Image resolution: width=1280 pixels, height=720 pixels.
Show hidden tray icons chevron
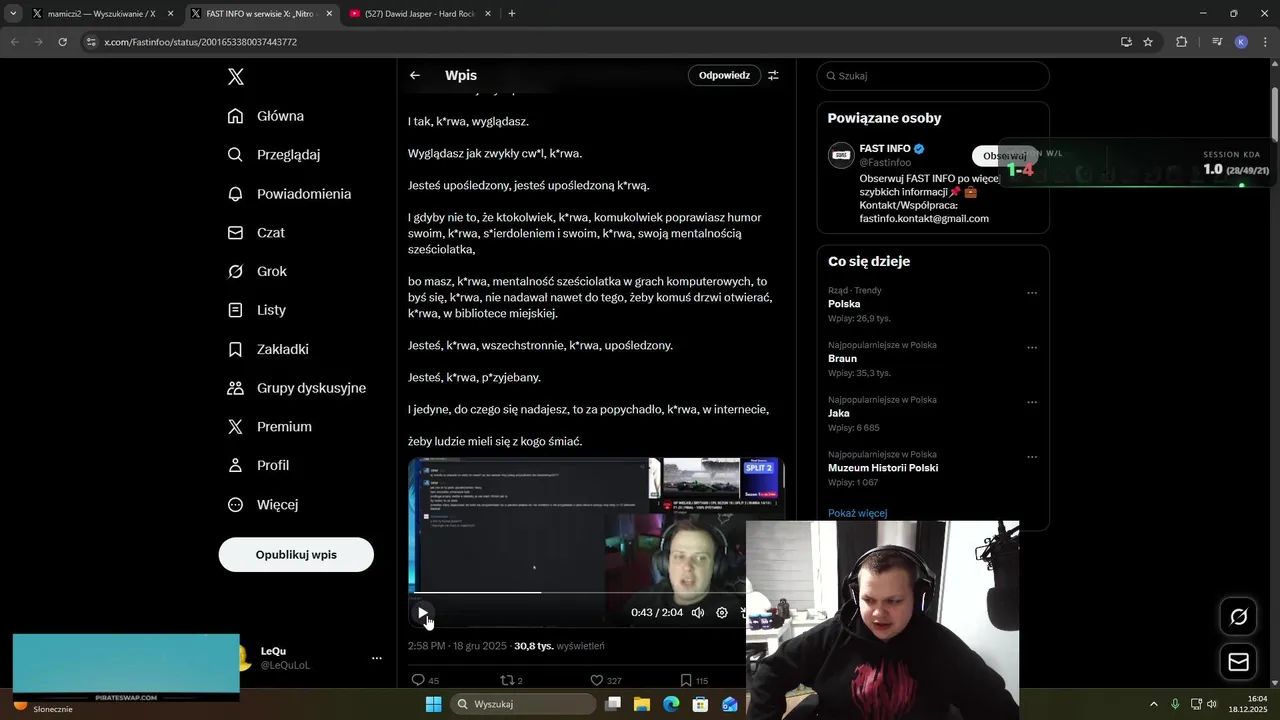click(1153, 704)
